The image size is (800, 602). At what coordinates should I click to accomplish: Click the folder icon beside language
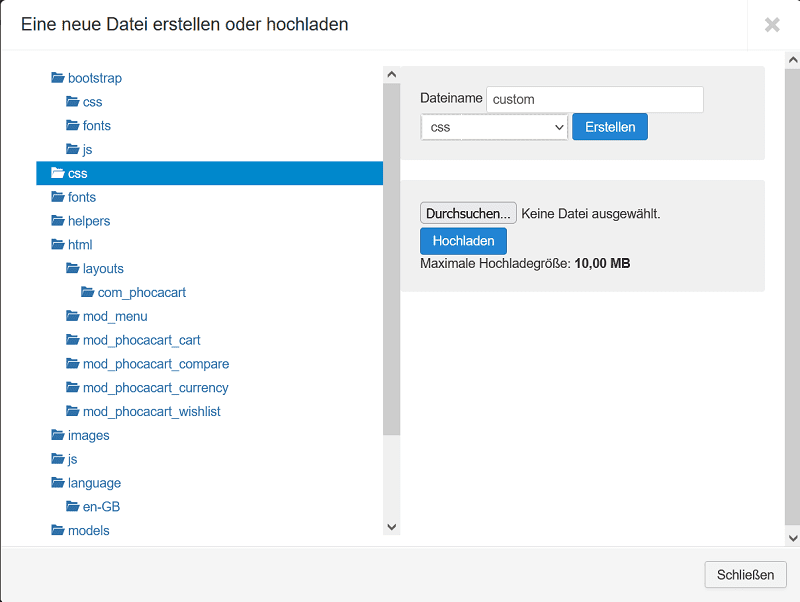coord(58,483)
